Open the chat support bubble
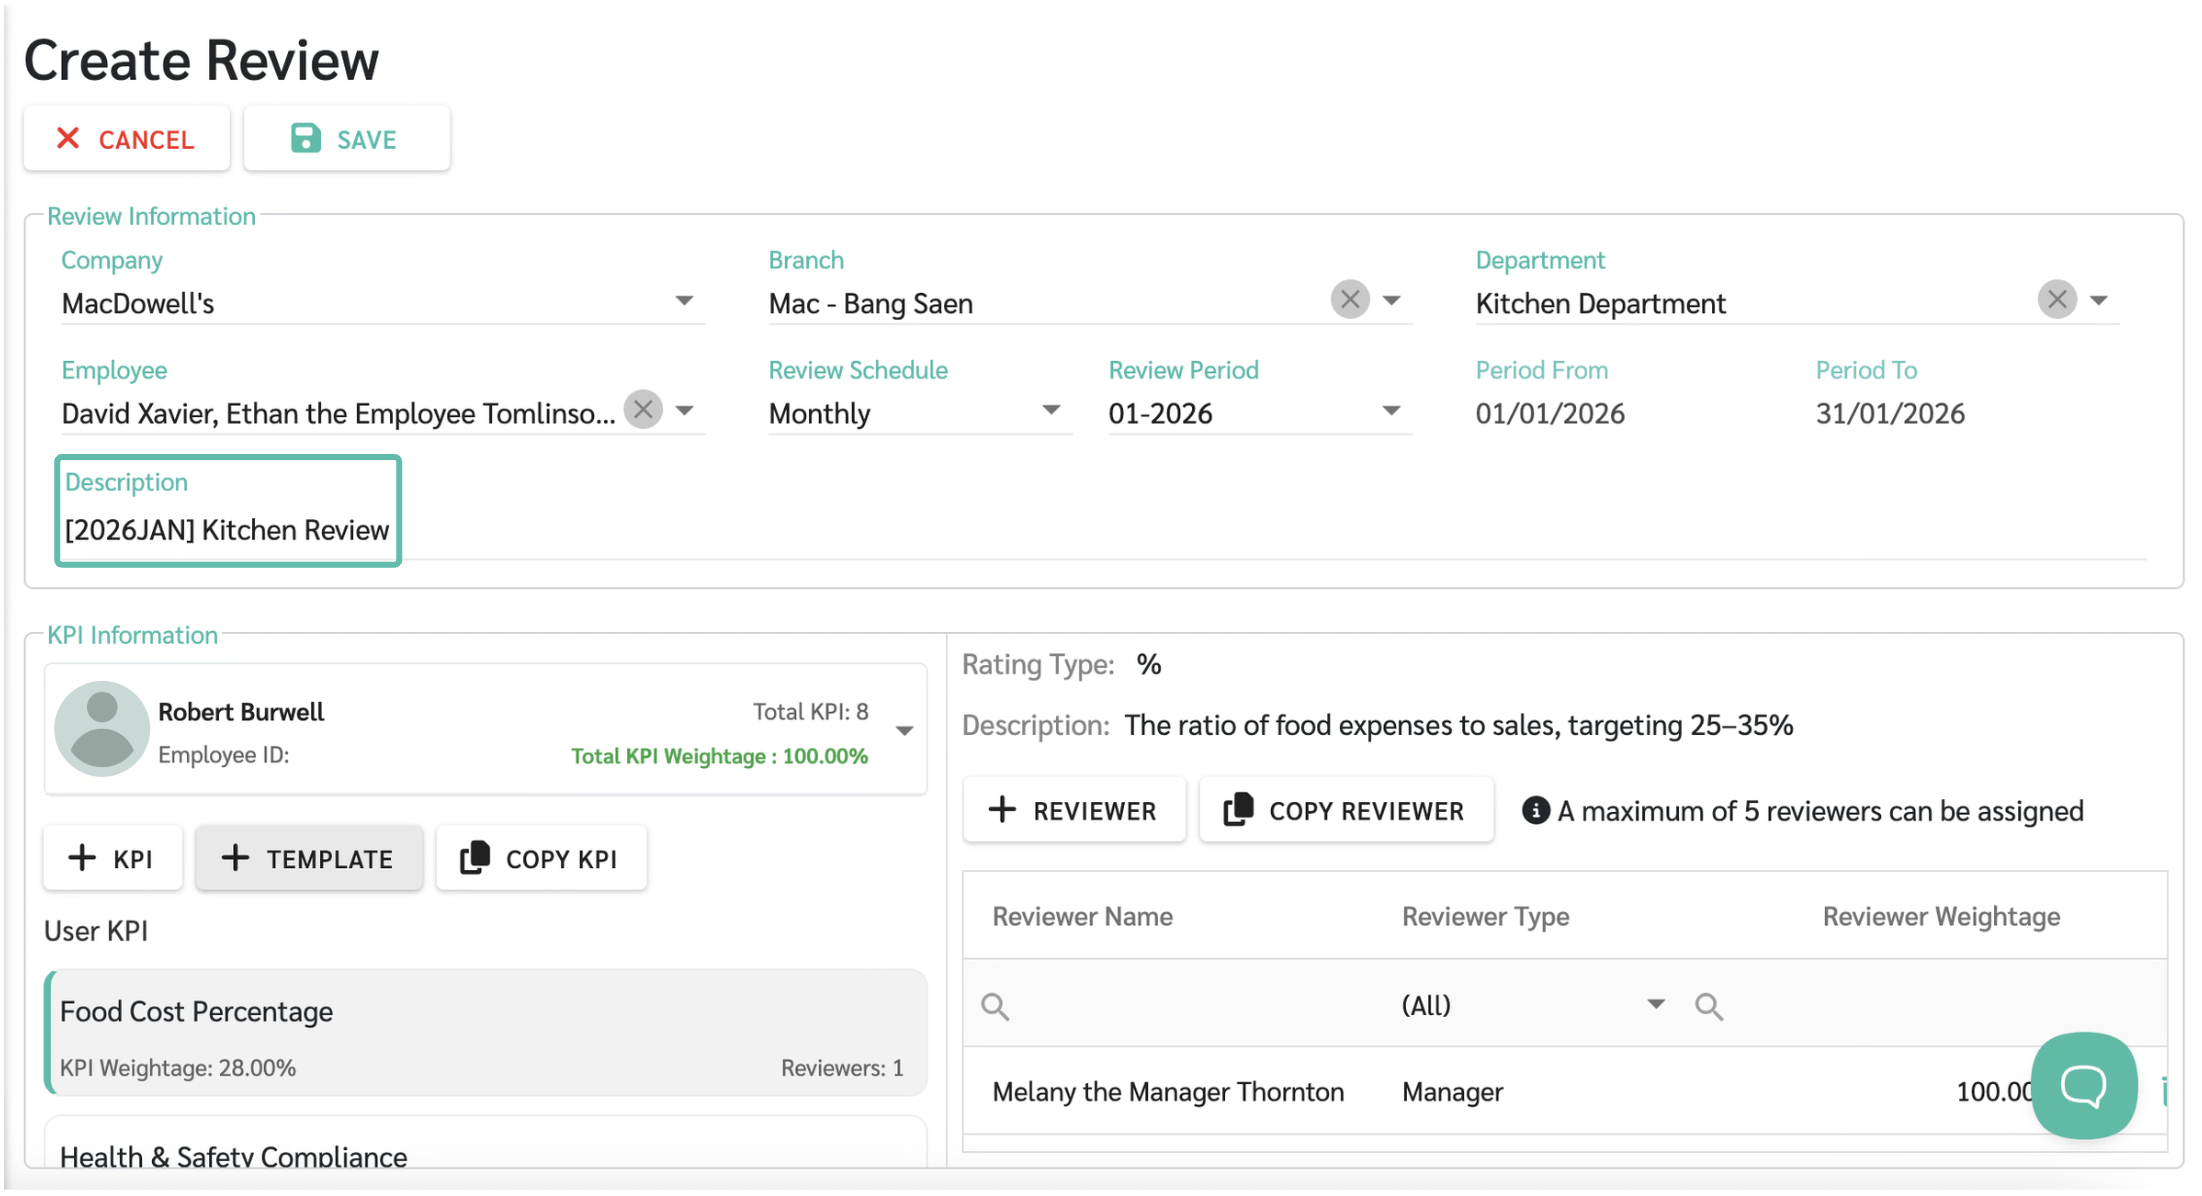This screenshot has width=2202, height=1196. pos(2083,1085)
